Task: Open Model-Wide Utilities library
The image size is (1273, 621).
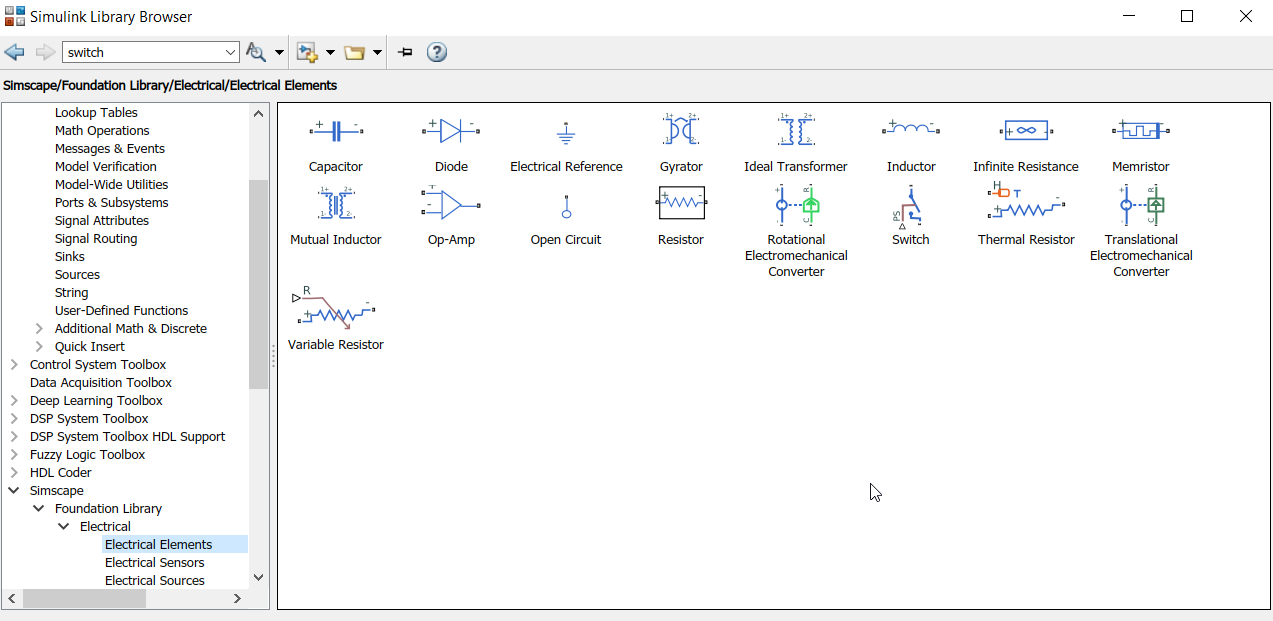Action: 111,184
